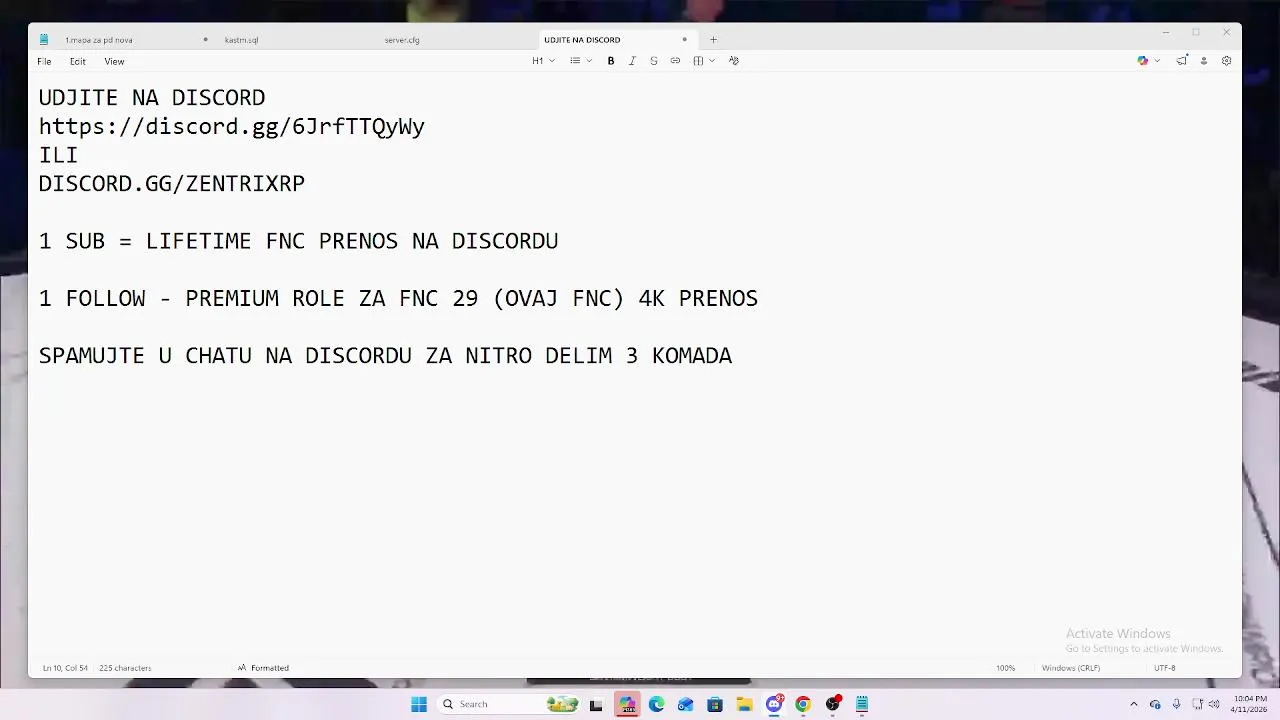Change the UTF-8 encoding
The image size is (1280, 720).
1165,668
